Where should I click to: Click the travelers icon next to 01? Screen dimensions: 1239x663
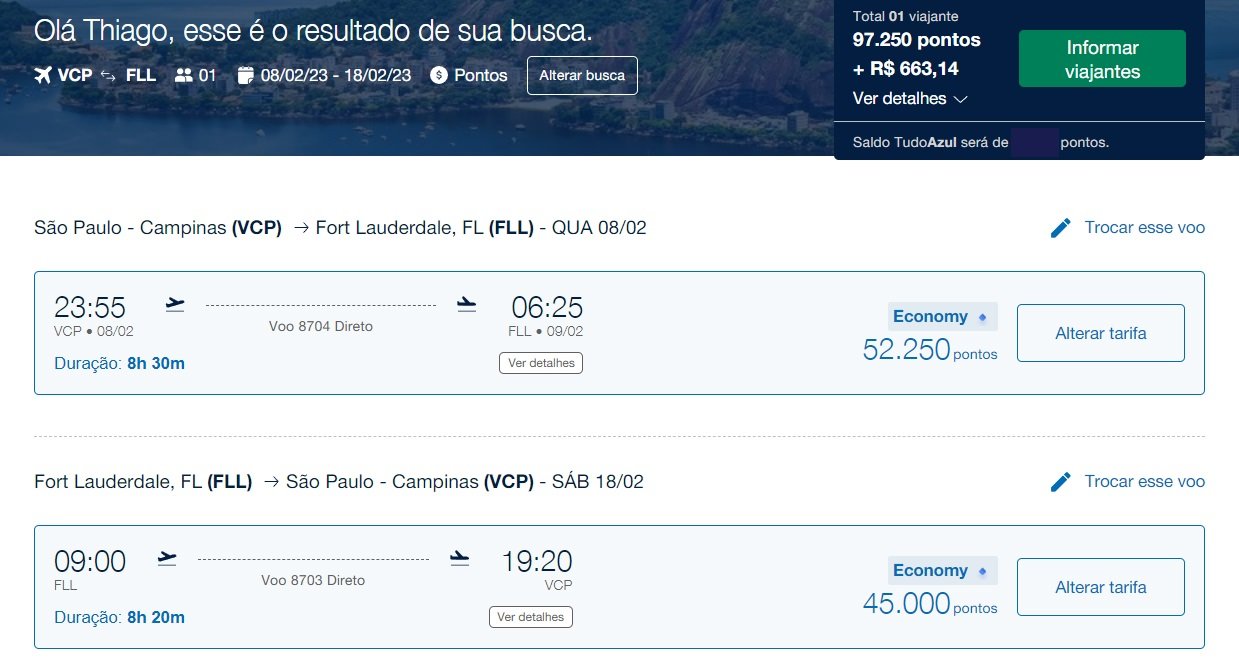pyautogui.click(x=183, y=75)
